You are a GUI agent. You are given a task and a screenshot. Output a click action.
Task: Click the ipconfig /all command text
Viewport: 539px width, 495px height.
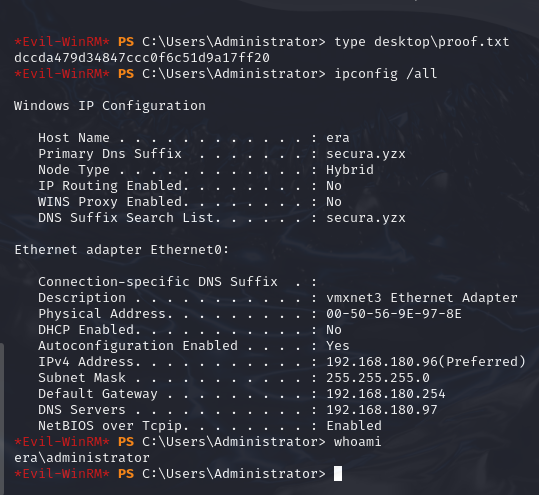(386, 74)
